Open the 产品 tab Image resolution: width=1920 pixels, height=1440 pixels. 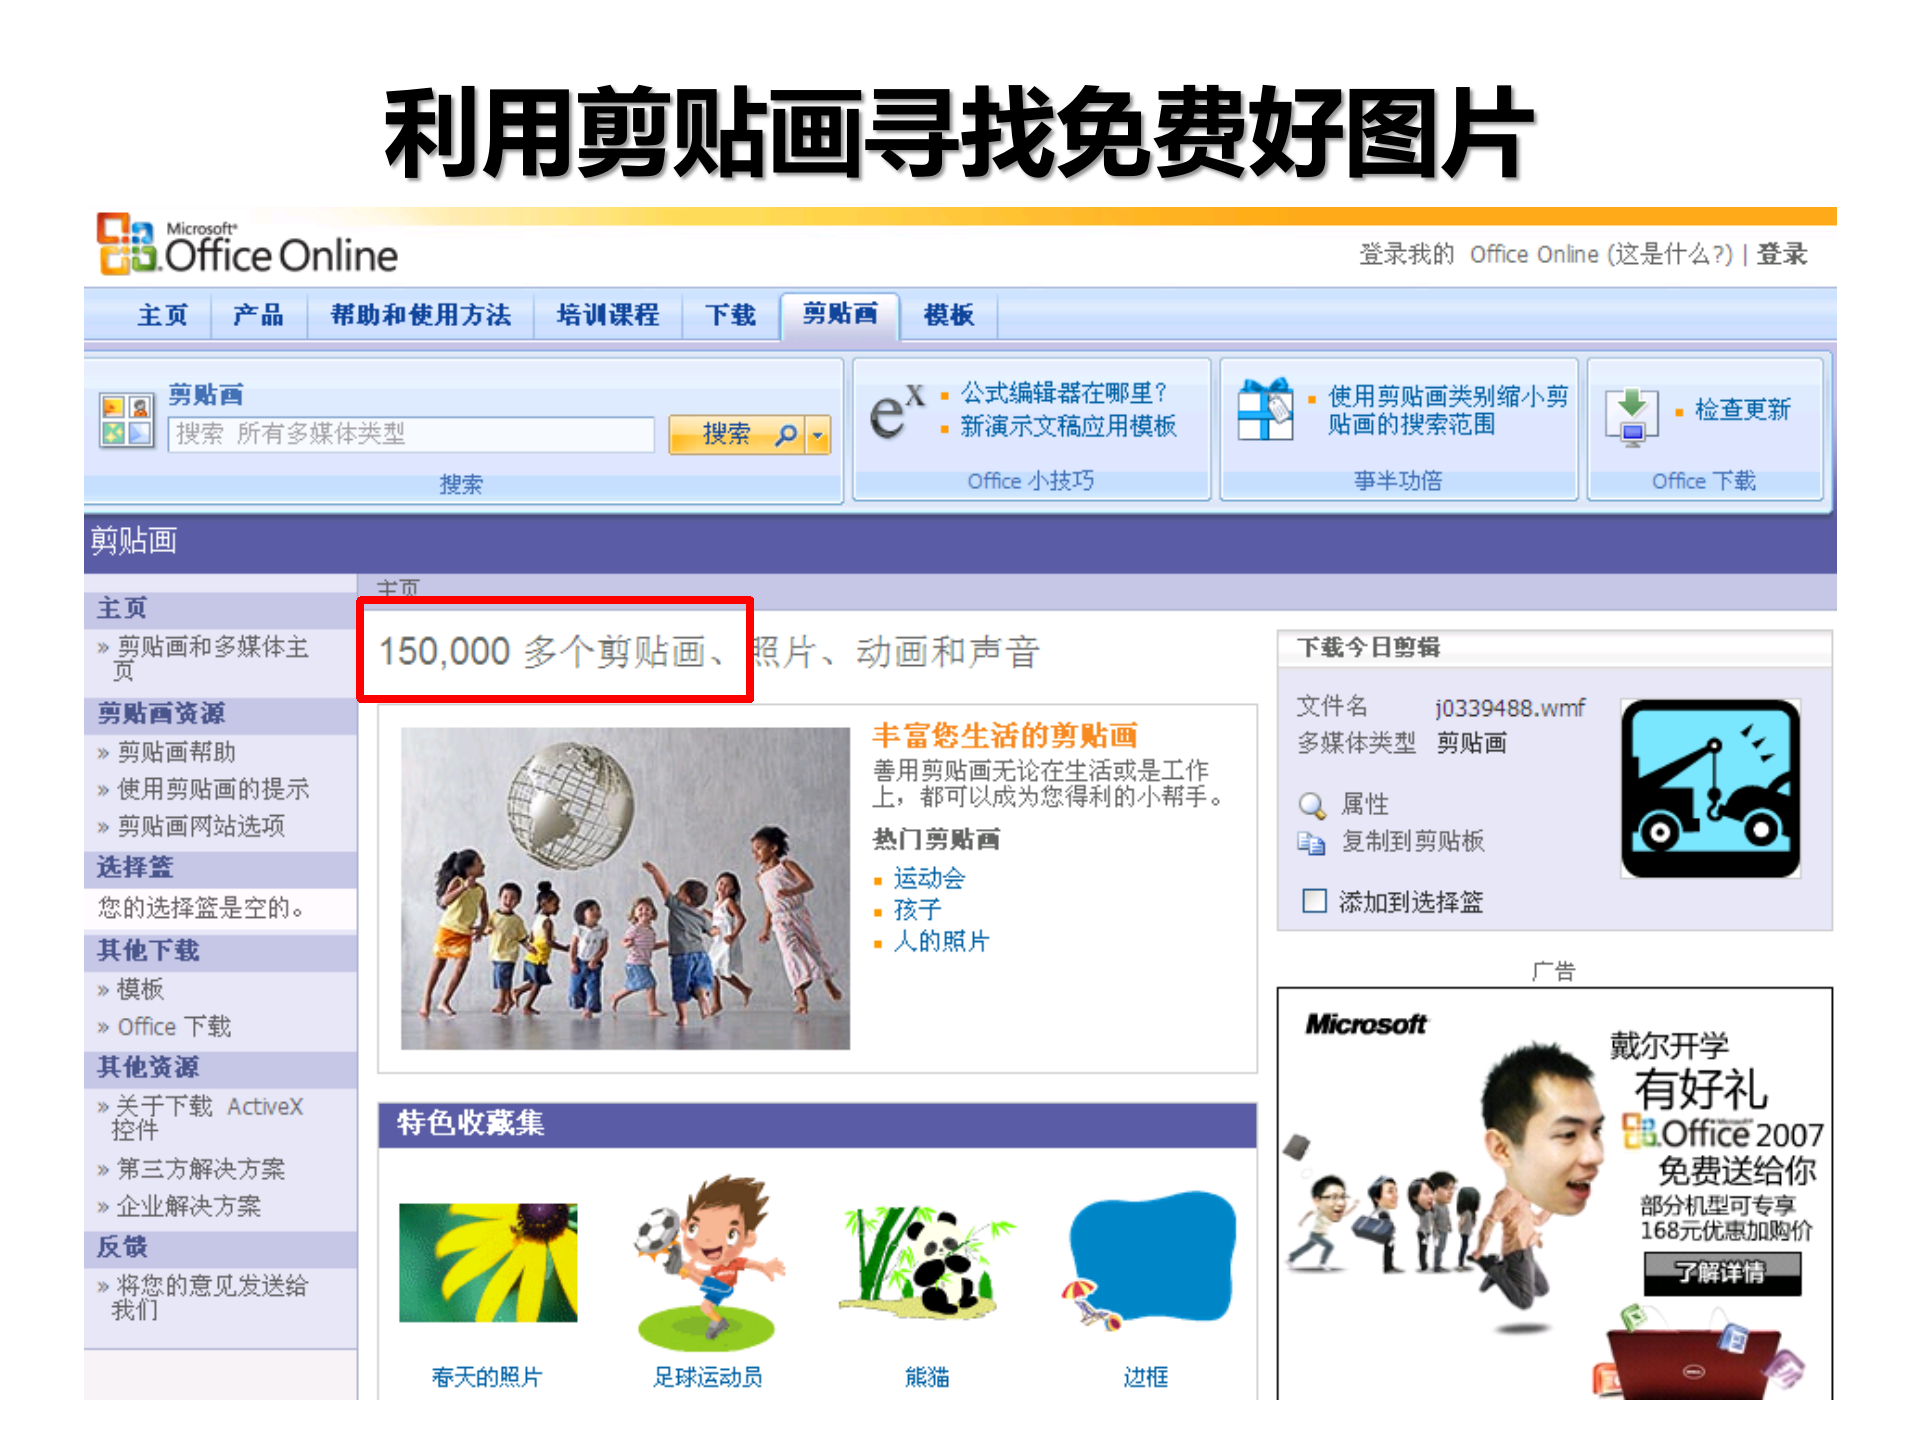(259, 315)
